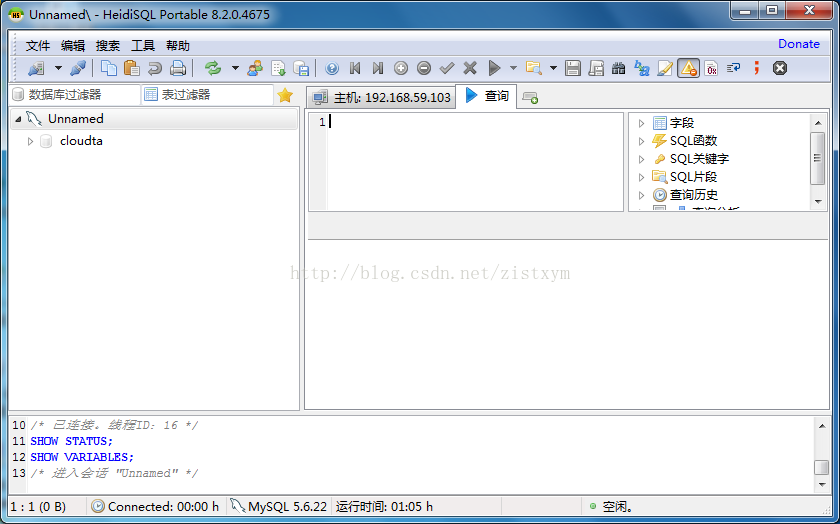Switch to the 主机: 192.168.59.103 tab
The image size is (840, 524).
381,98
